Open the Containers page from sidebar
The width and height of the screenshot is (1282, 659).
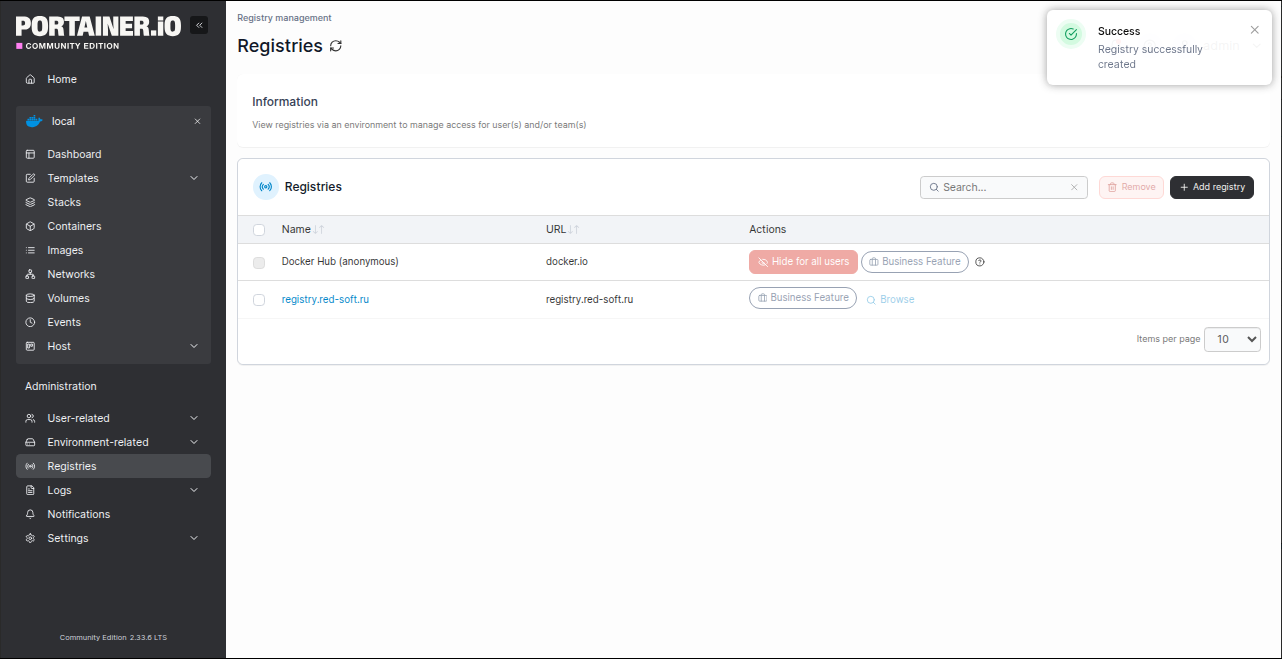74,226
